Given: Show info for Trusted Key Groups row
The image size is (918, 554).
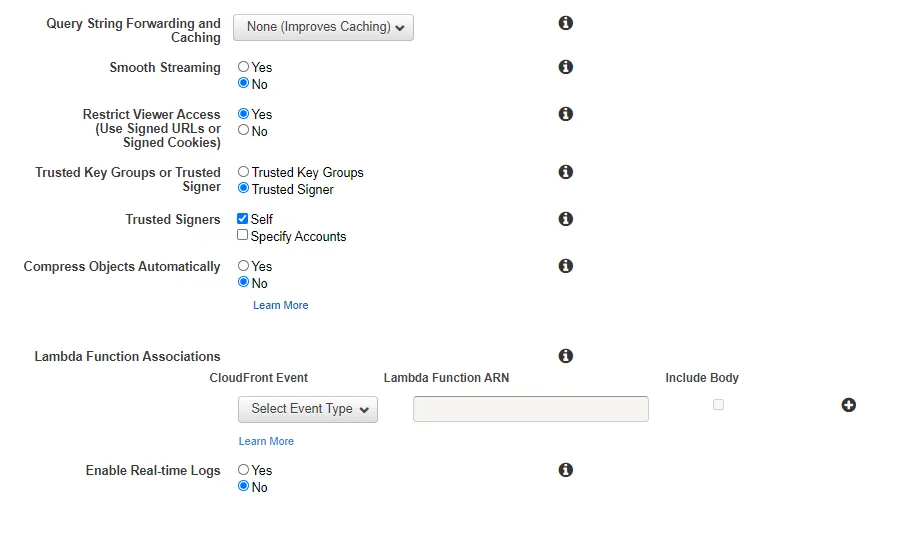Looking at the screenshot, I should pos(565,172).
